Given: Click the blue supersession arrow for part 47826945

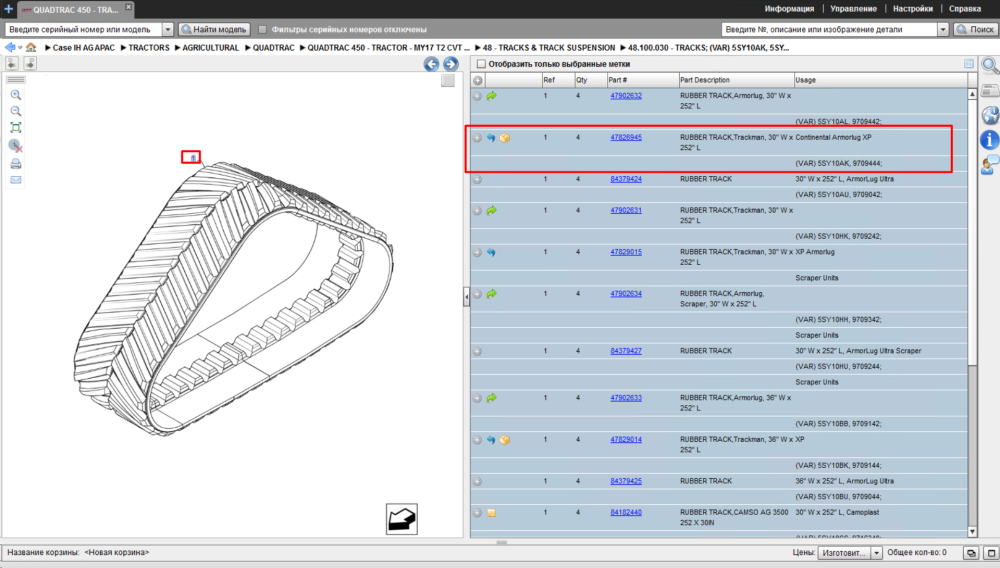Looking at the screenshot, I should (x=491, y=138).
